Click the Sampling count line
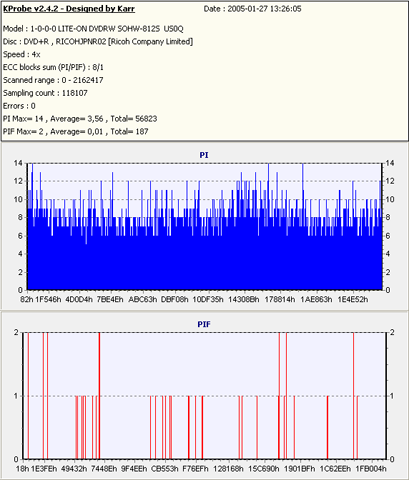The width and height of the screenshot is (409, 480). coord(45,93)
